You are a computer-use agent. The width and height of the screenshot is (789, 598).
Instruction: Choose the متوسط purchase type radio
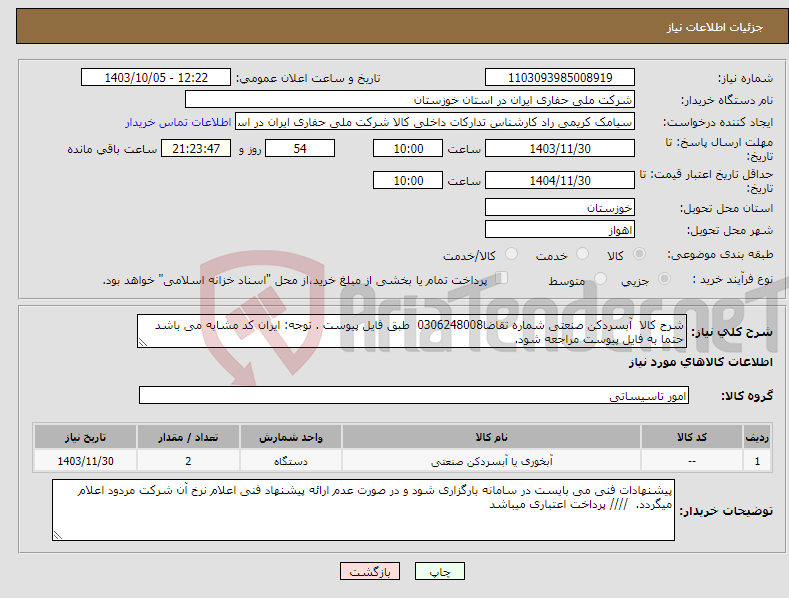(x=600, y=278)
